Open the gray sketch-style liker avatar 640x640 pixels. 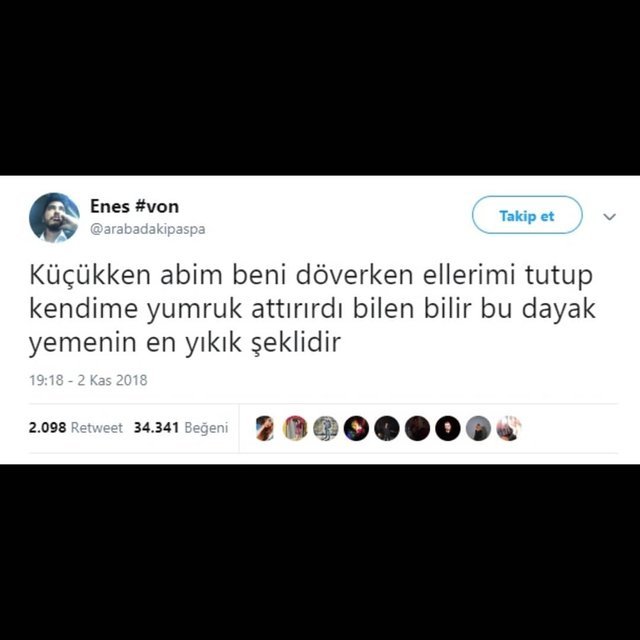[326, 428]
